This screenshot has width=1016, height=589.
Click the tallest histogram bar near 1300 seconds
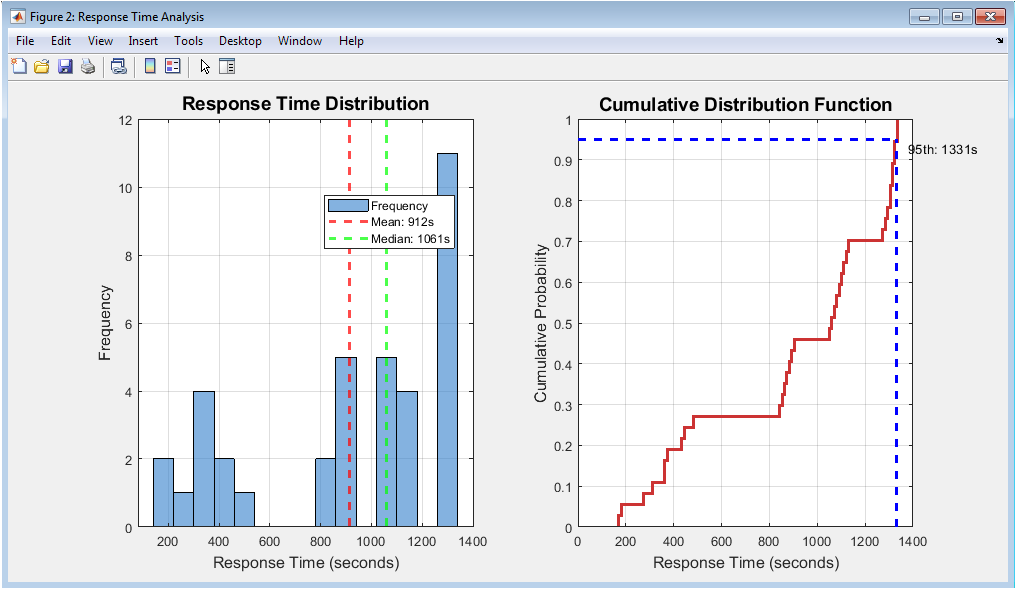point(447,340)
